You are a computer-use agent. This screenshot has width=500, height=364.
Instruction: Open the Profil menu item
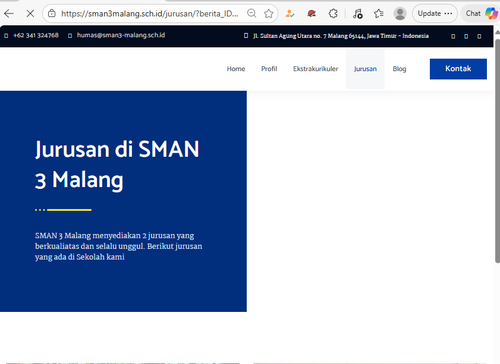[269, 69]
